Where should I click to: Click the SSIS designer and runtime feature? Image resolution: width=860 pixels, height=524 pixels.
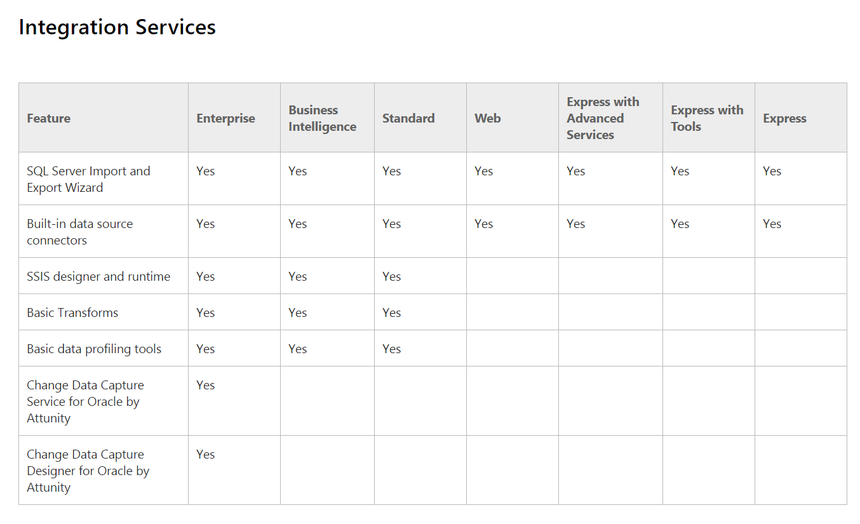click(98, 276)
